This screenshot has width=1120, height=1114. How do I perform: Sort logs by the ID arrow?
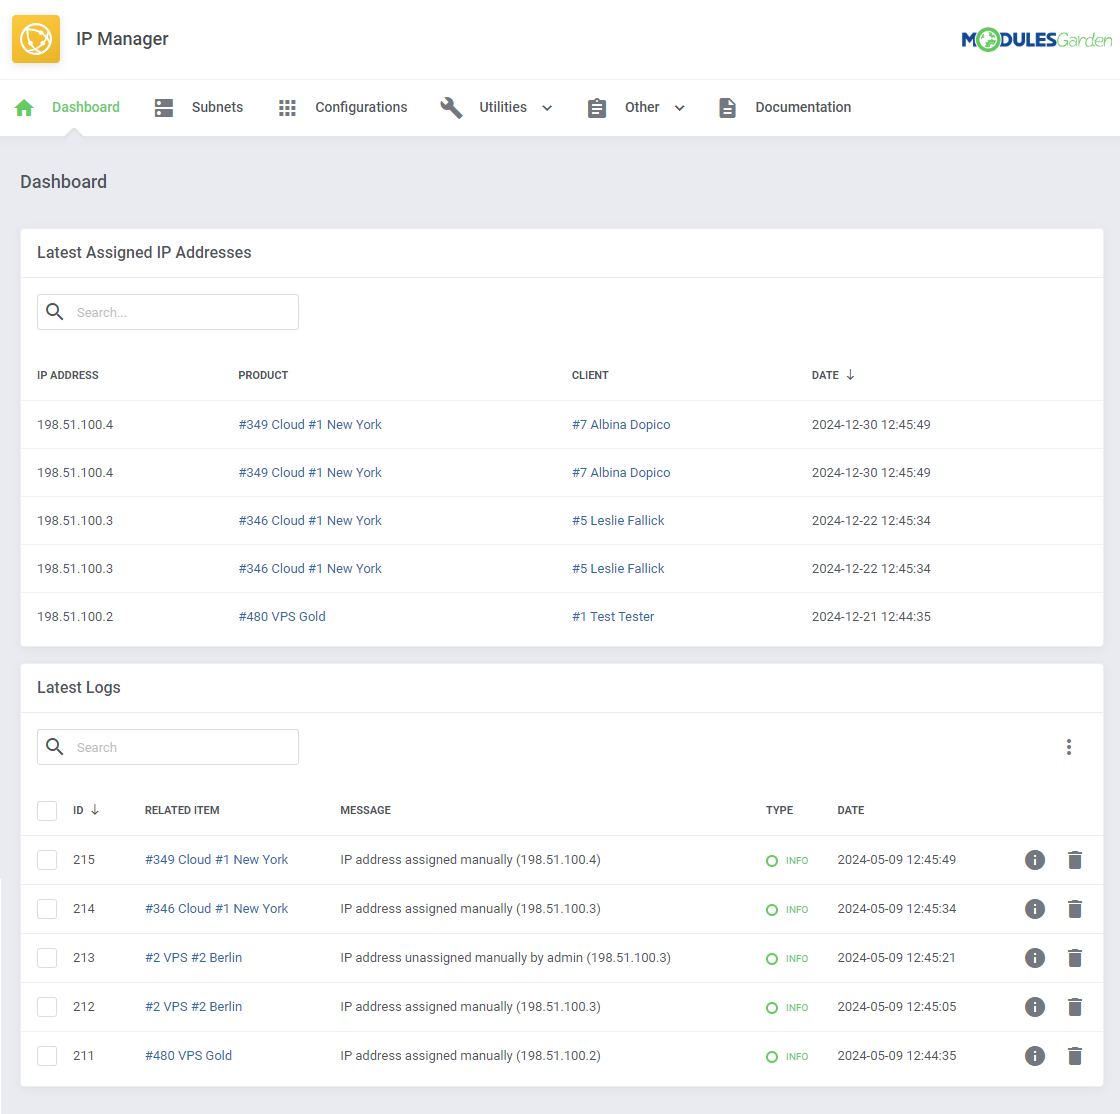(94, 810)
